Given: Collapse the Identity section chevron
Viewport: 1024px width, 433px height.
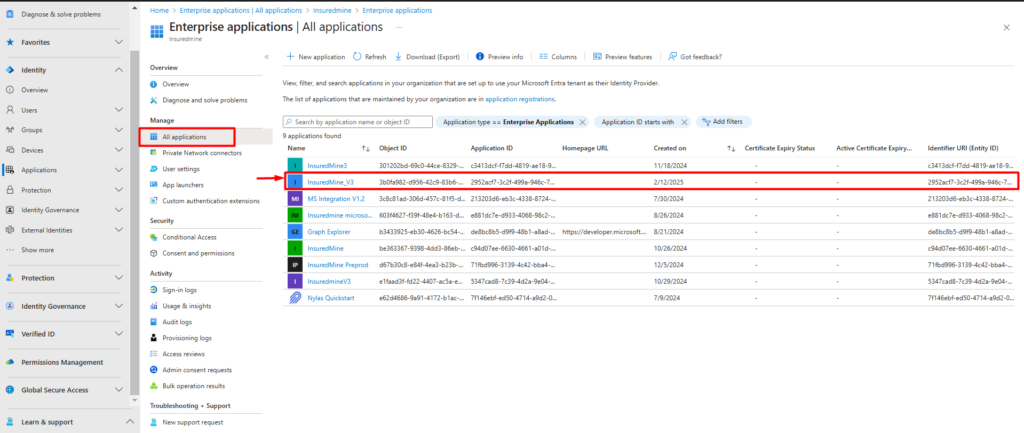Looking at the screenshot, I should point(119,70).
